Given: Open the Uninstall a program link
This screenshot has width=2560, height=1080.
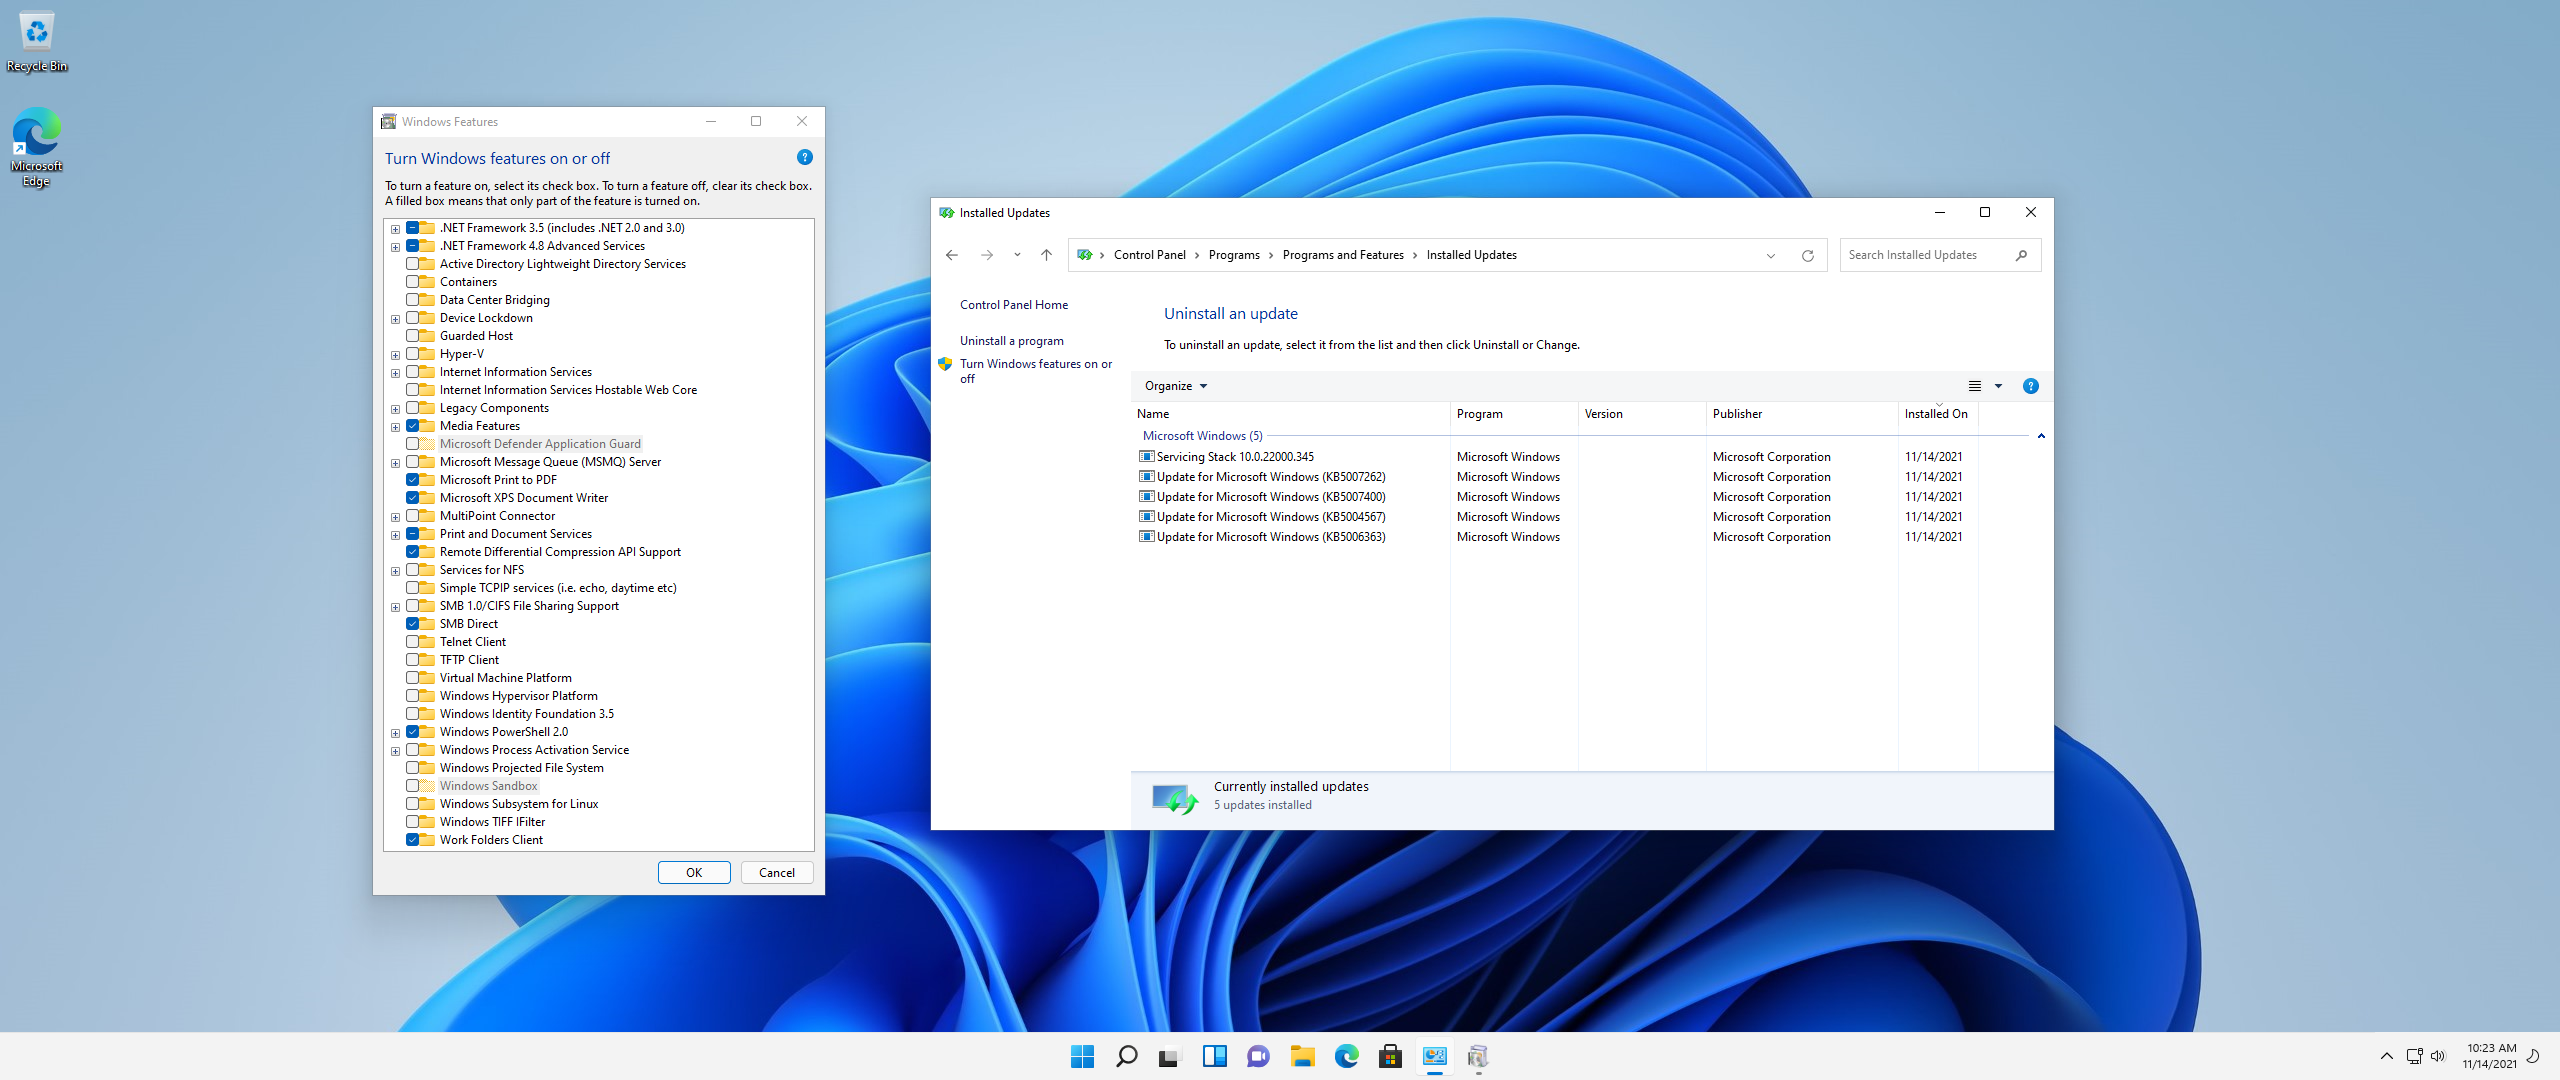Looking at the screenshot, I should tap(1012, 341).
